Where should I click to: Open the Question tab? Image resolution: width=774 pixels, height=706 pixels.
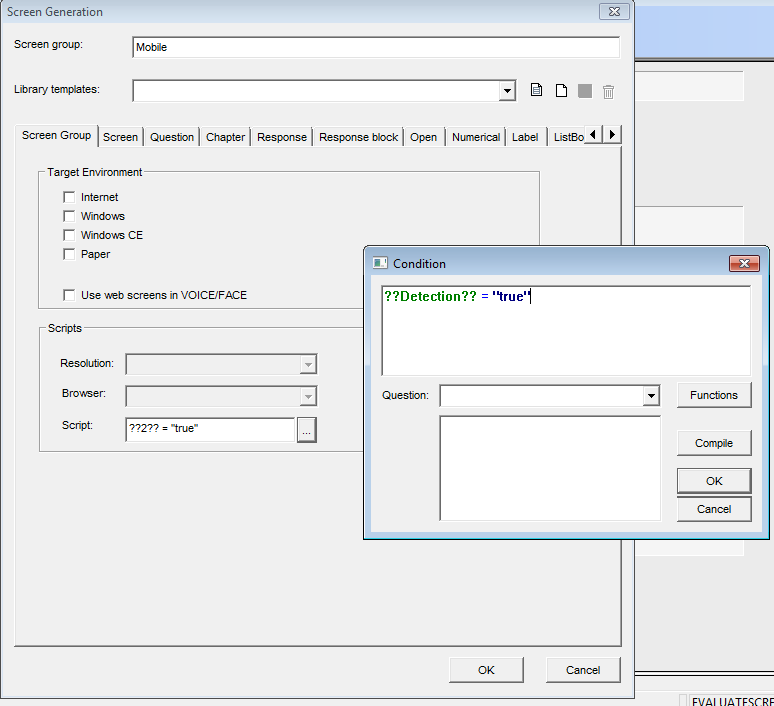click(172, 137)
